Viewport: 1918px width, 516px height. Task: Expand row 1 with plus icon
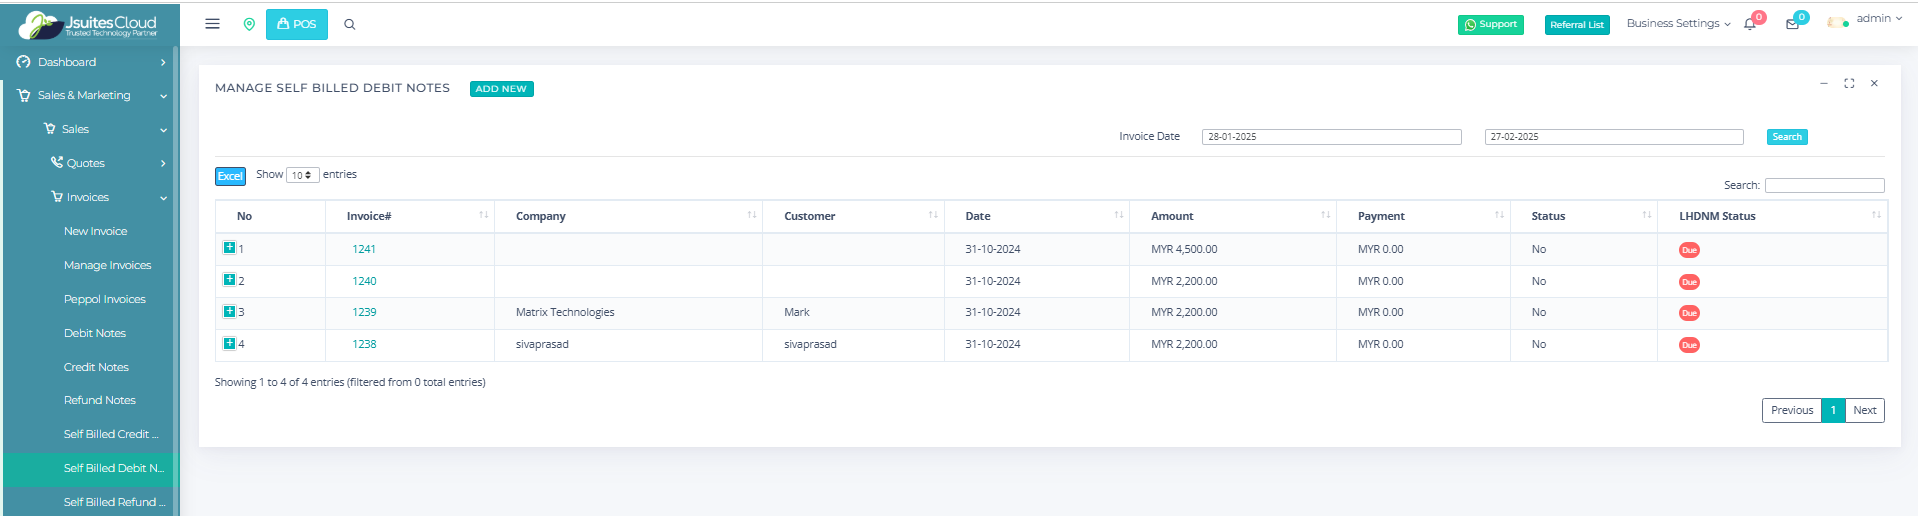(x=229, y=248)
